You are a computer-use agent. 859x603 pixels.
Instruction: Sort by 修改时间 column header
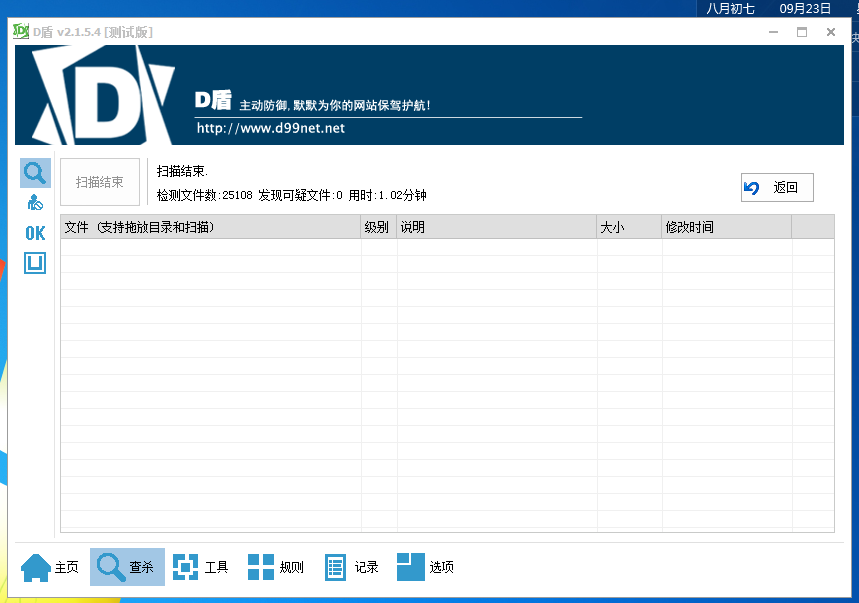click(727, 227)
